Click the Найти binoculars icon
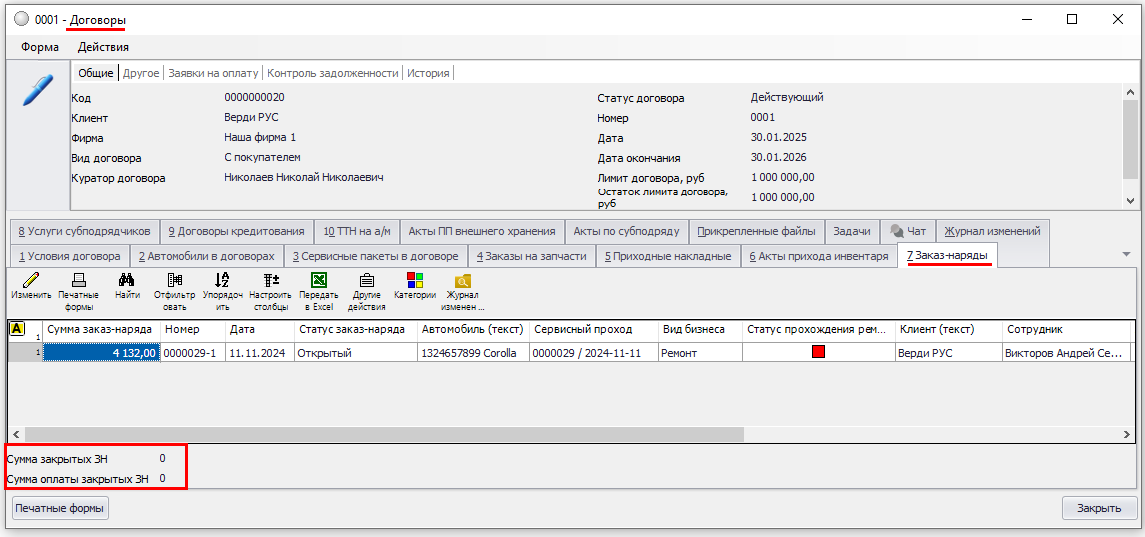Screen dimensions: 1145x537 127,281
